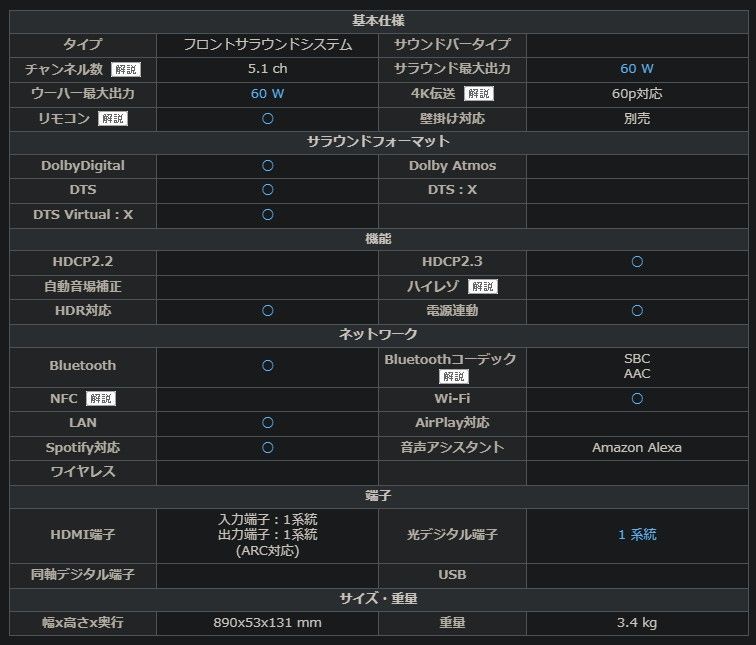Image resolution: width=756 pixels, height=645 pixels.
Task: Click the 1 系統 link for 光デジタル端子
Action: (637, 535)
